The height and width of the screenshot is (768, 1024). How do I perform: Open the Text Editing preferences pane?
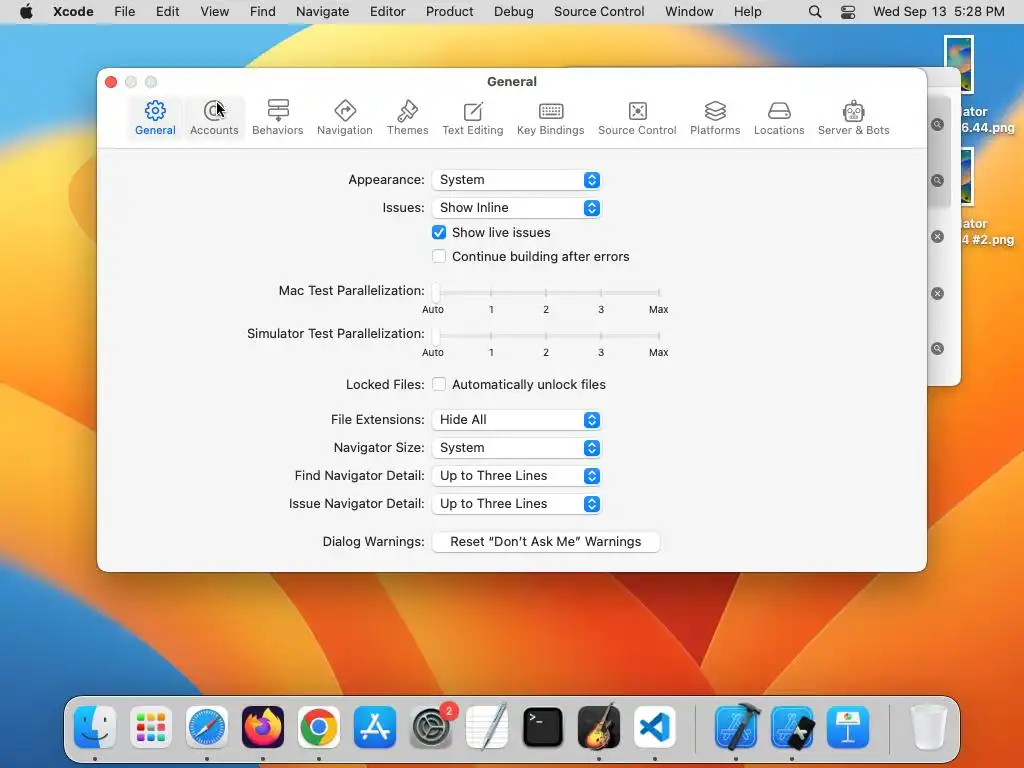point(473,118)
